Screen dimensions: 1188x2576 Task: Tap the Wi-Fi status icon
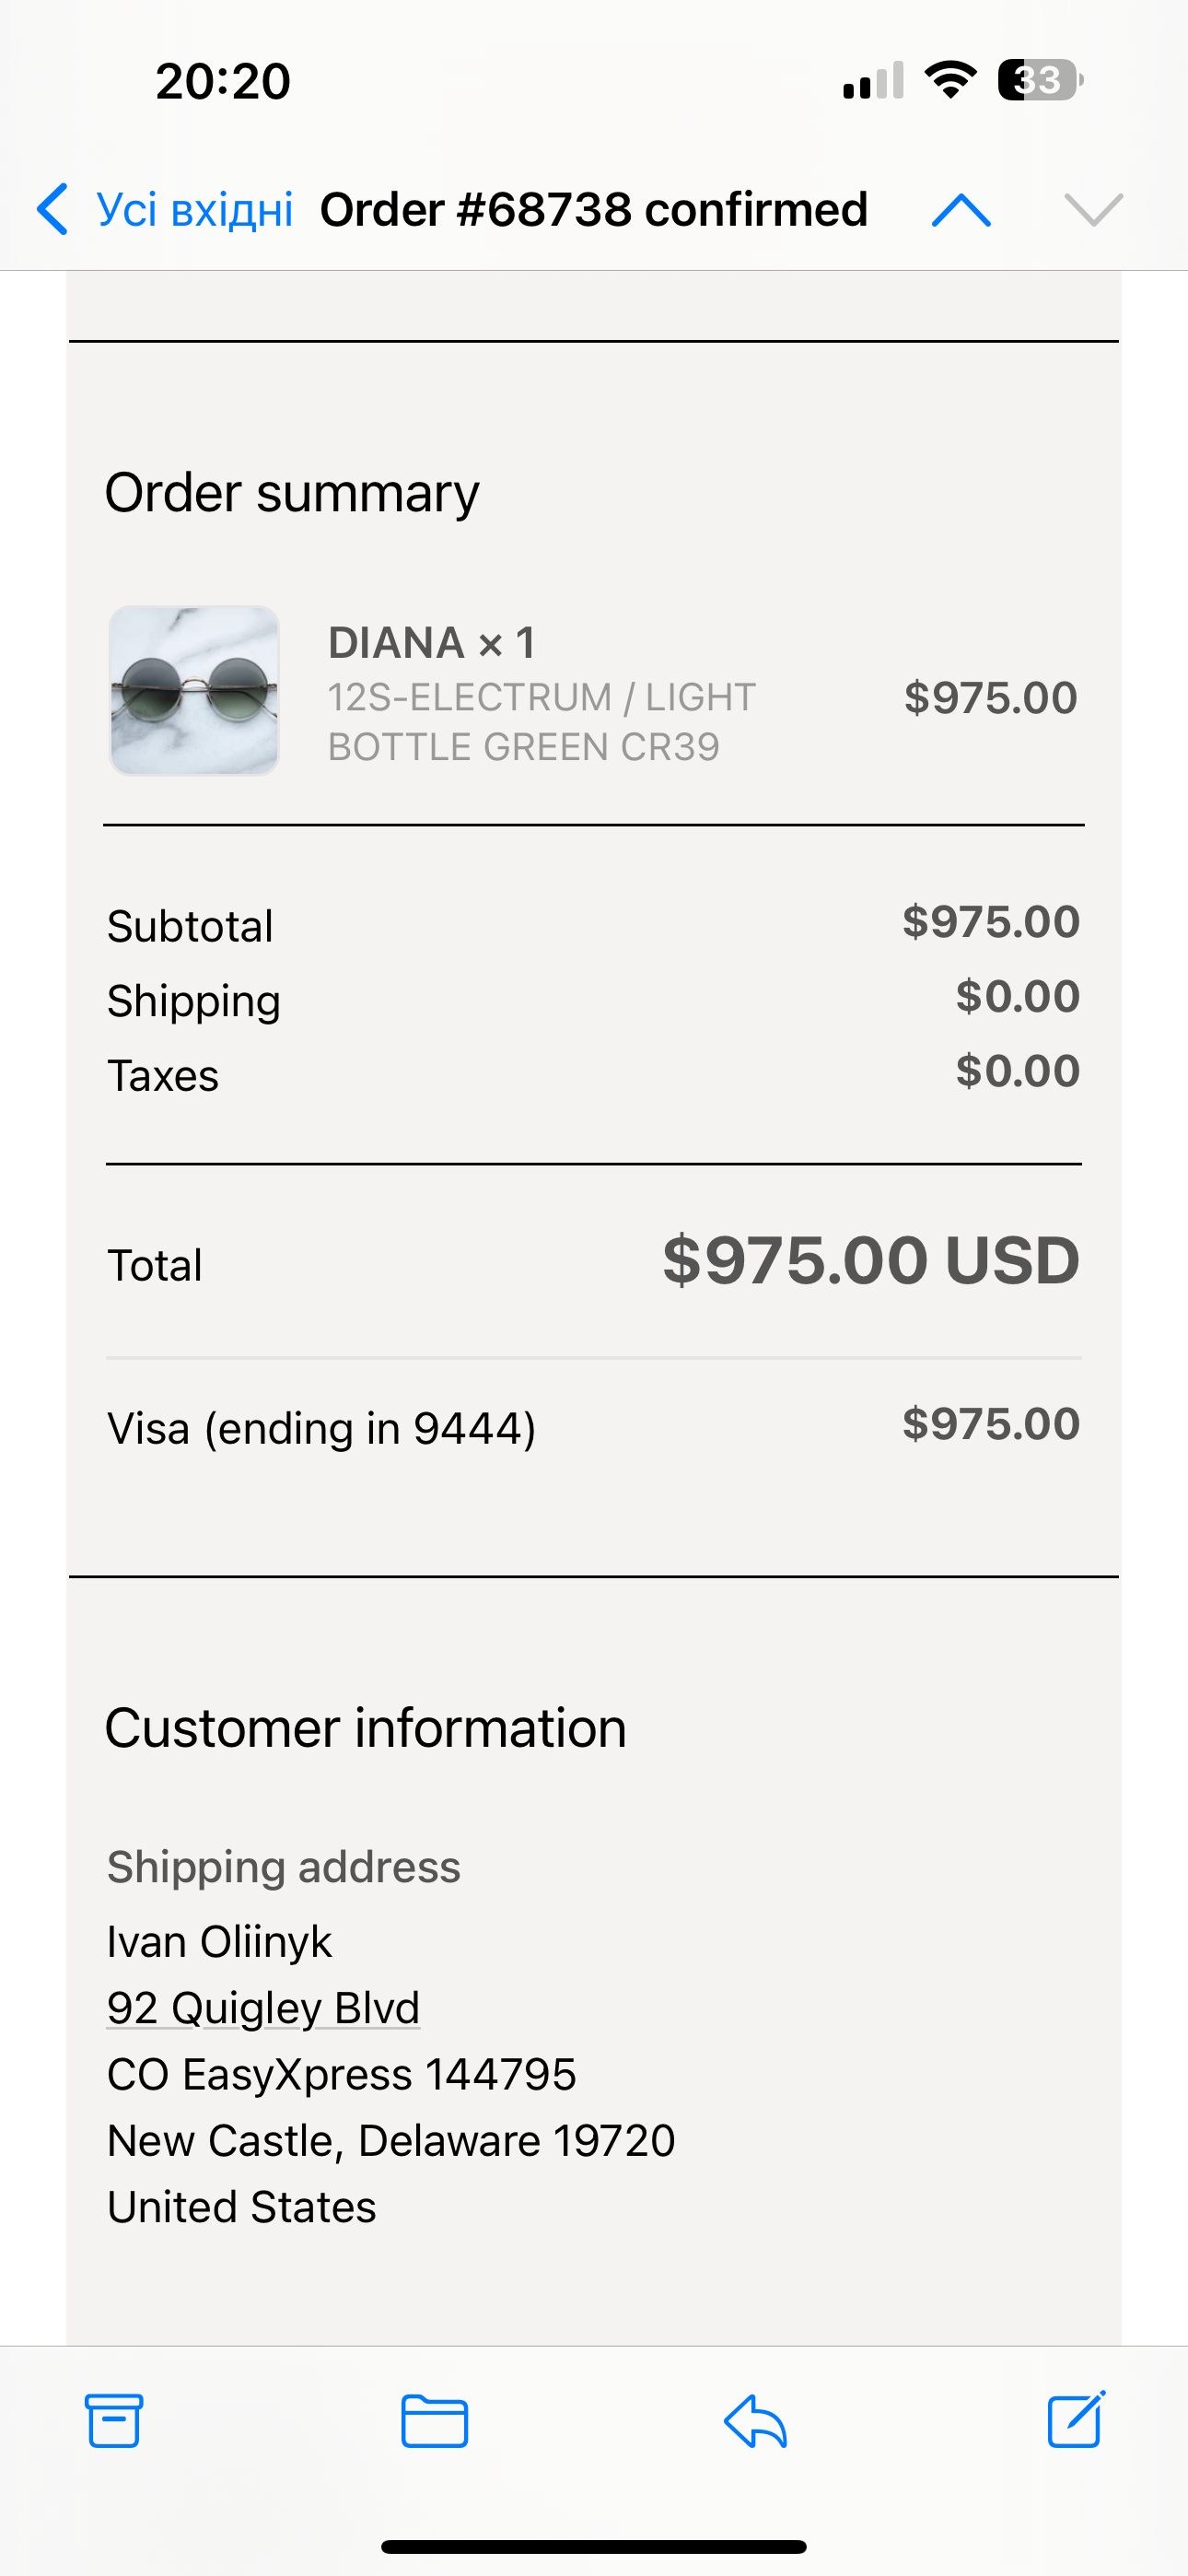950,80
